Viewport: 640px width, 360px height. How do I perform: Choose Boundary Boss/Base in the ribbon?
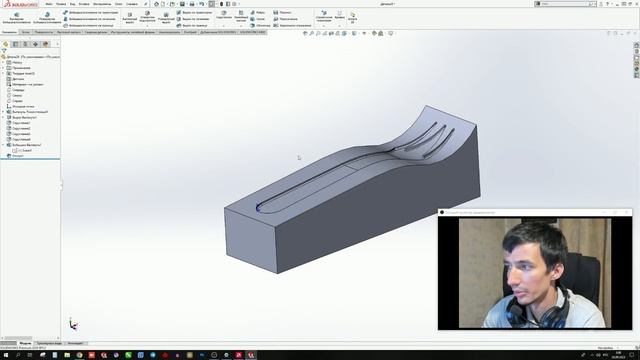[88, 25]
